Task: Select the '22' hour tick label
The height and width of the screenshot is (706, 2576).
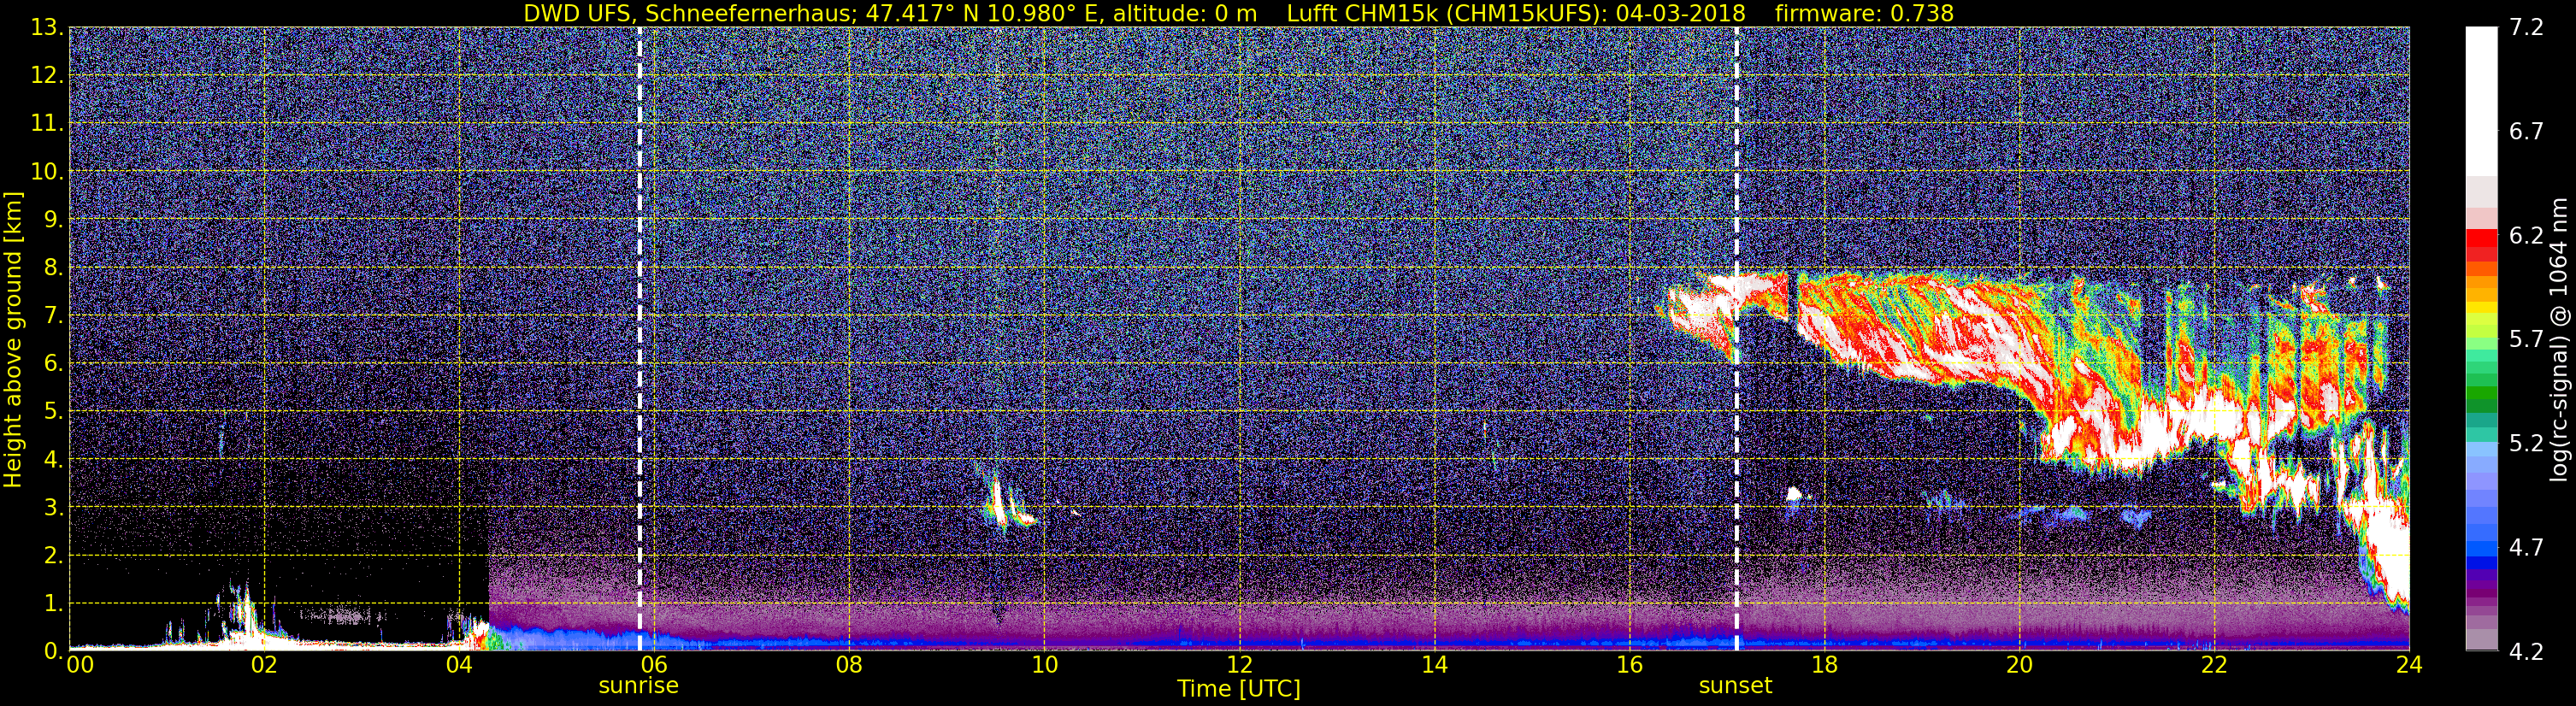Action: (2214, 665)
